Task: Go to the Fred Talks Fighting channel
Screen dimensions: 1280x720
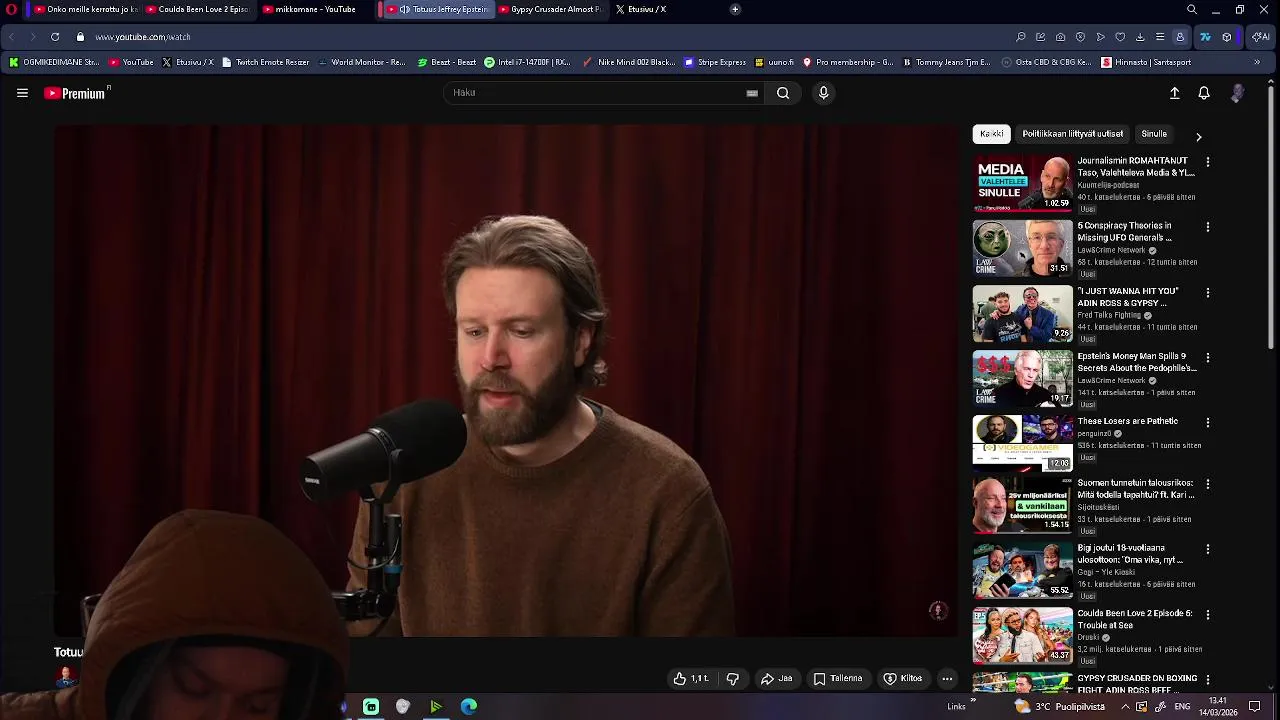Action: pos(1109,315)
